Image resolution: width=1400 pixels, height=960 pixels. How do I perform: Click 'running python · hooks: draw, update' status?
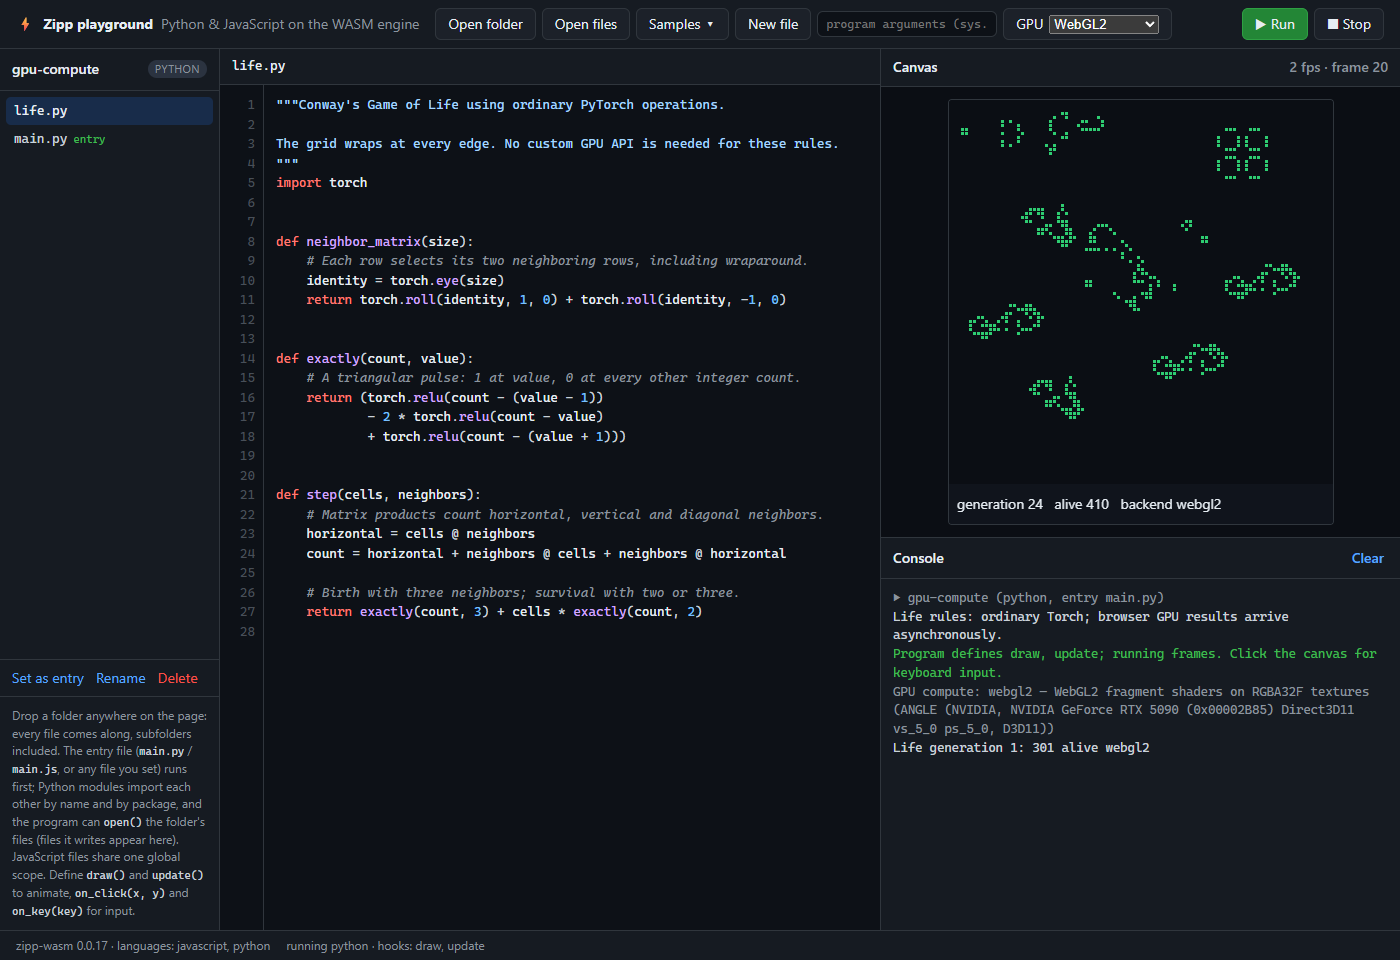point(385,946)
